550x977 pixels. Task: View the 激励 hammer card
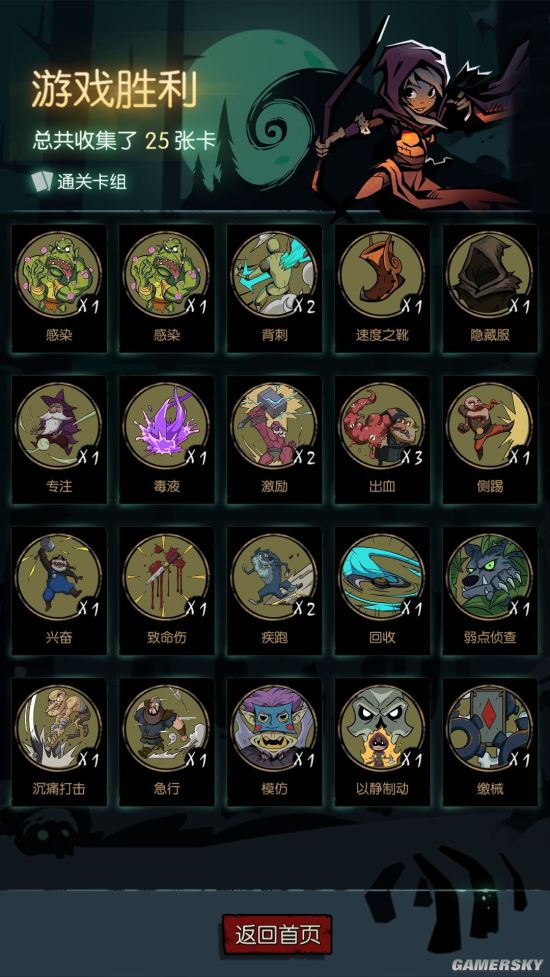(x=274, y=439)
